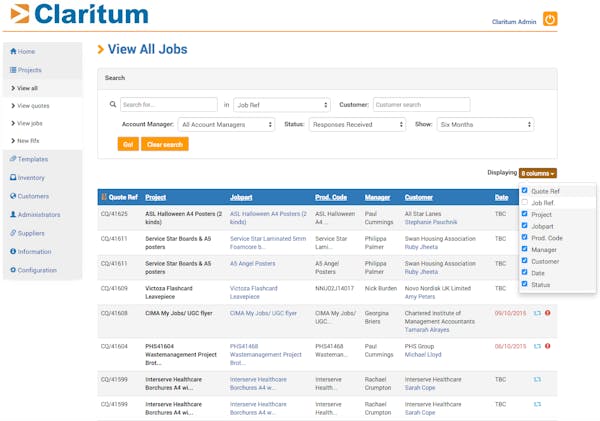Click refresh icon on first CQ/41599 row
The width and height of the screenshot is (600, 421).
[x=537, y=379]
